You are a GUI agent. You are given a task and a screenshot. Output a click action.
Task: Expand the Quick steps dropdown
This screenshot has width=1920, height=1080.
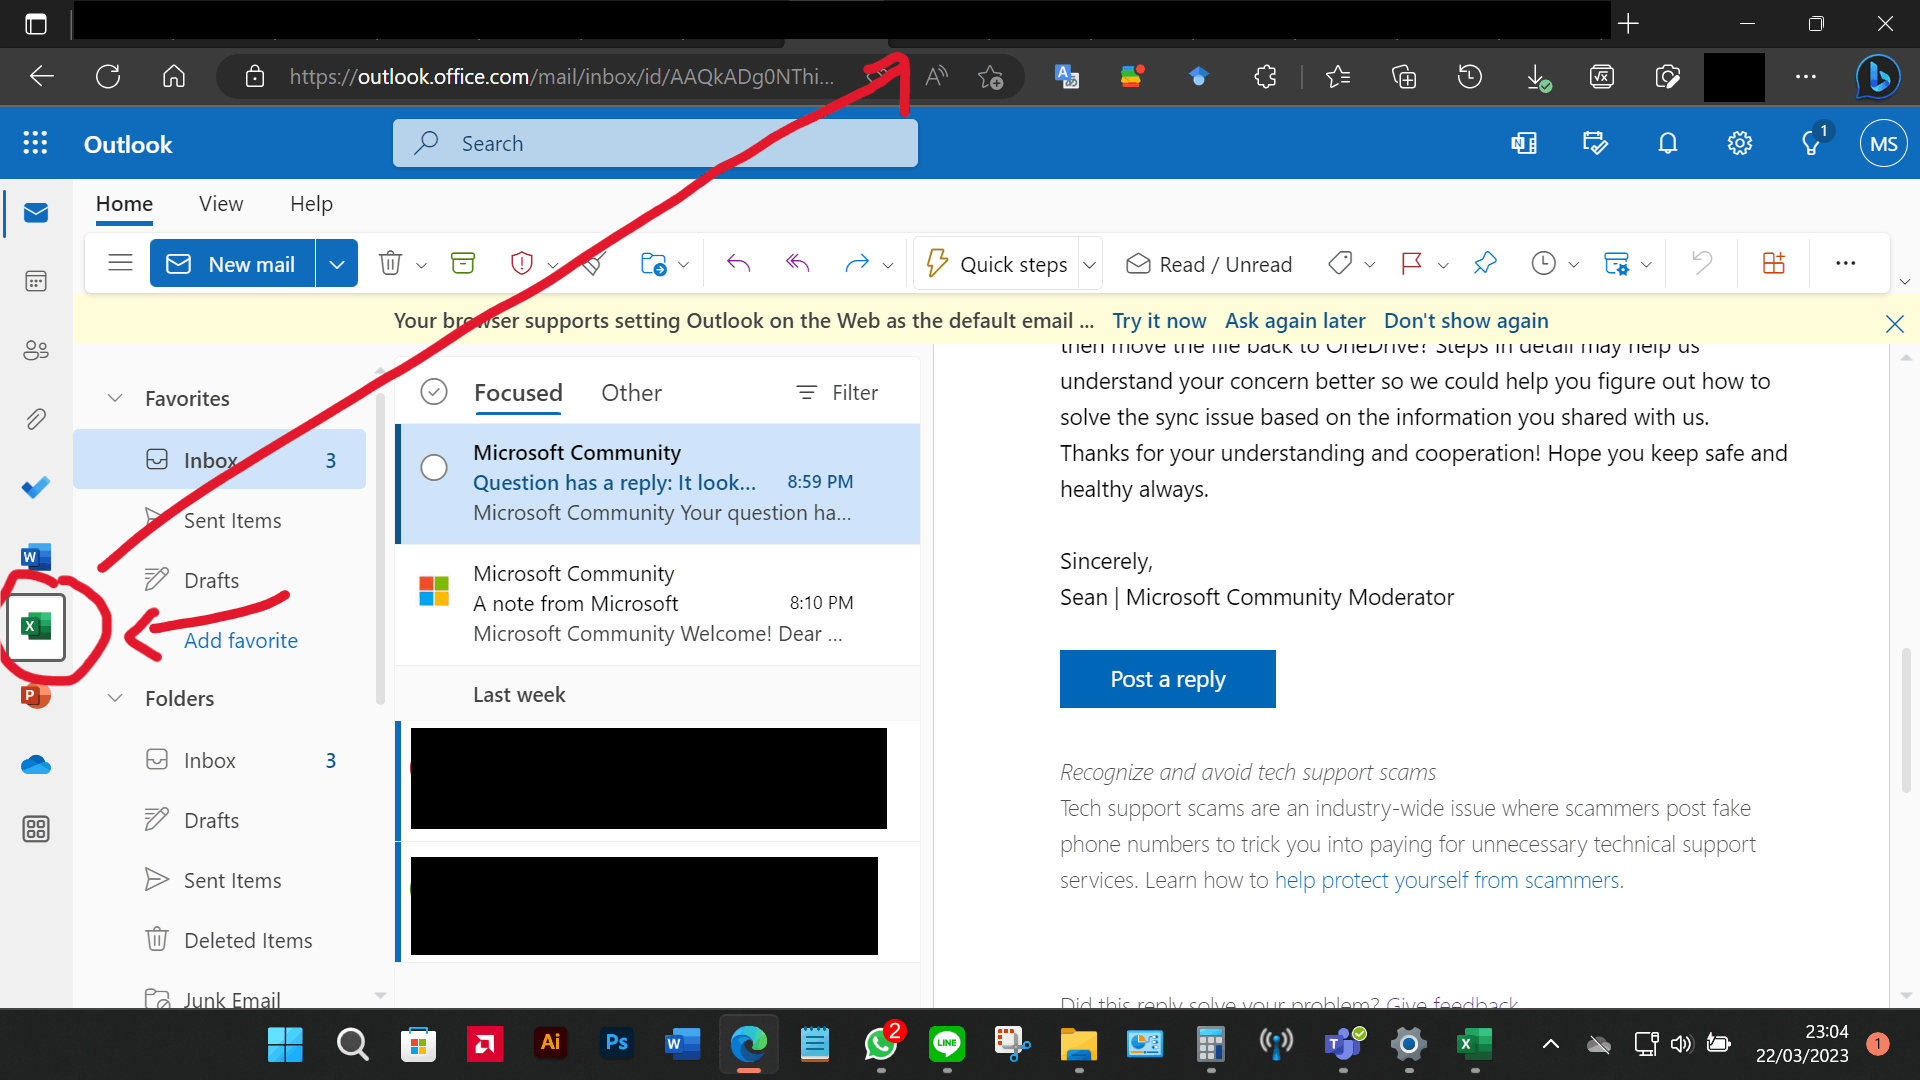tap(1090, 264)
